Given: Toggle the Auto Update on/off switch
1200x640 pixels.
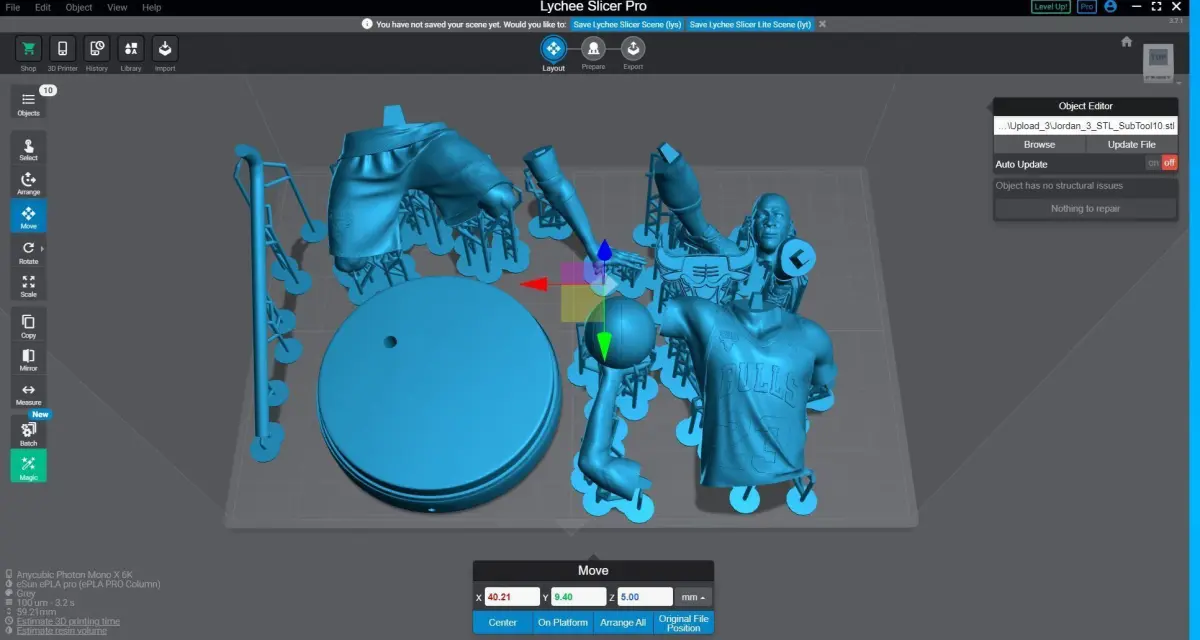Looking at the screenshot, I should (x=1161, y=163).
